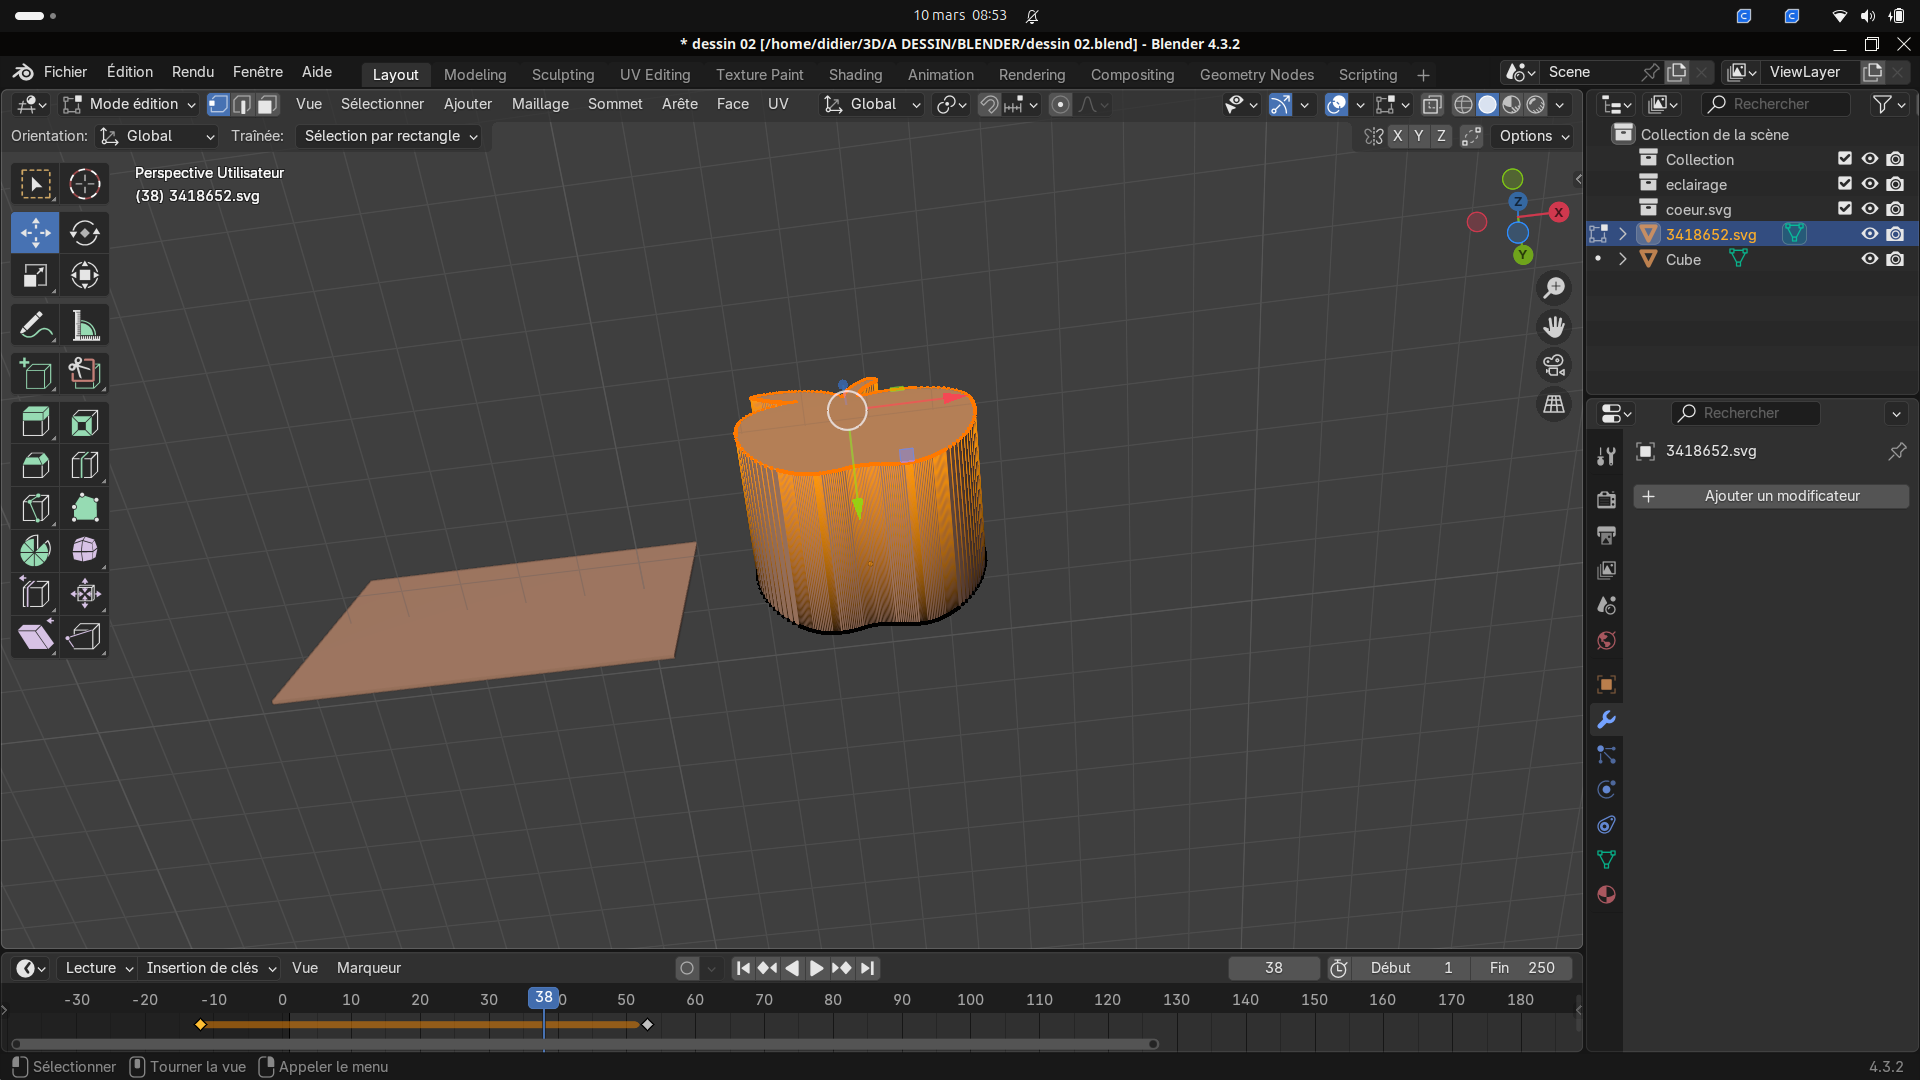Click the Extrude Region tool
Screen dimensions: 1920x1080
[x=35, y=423]
